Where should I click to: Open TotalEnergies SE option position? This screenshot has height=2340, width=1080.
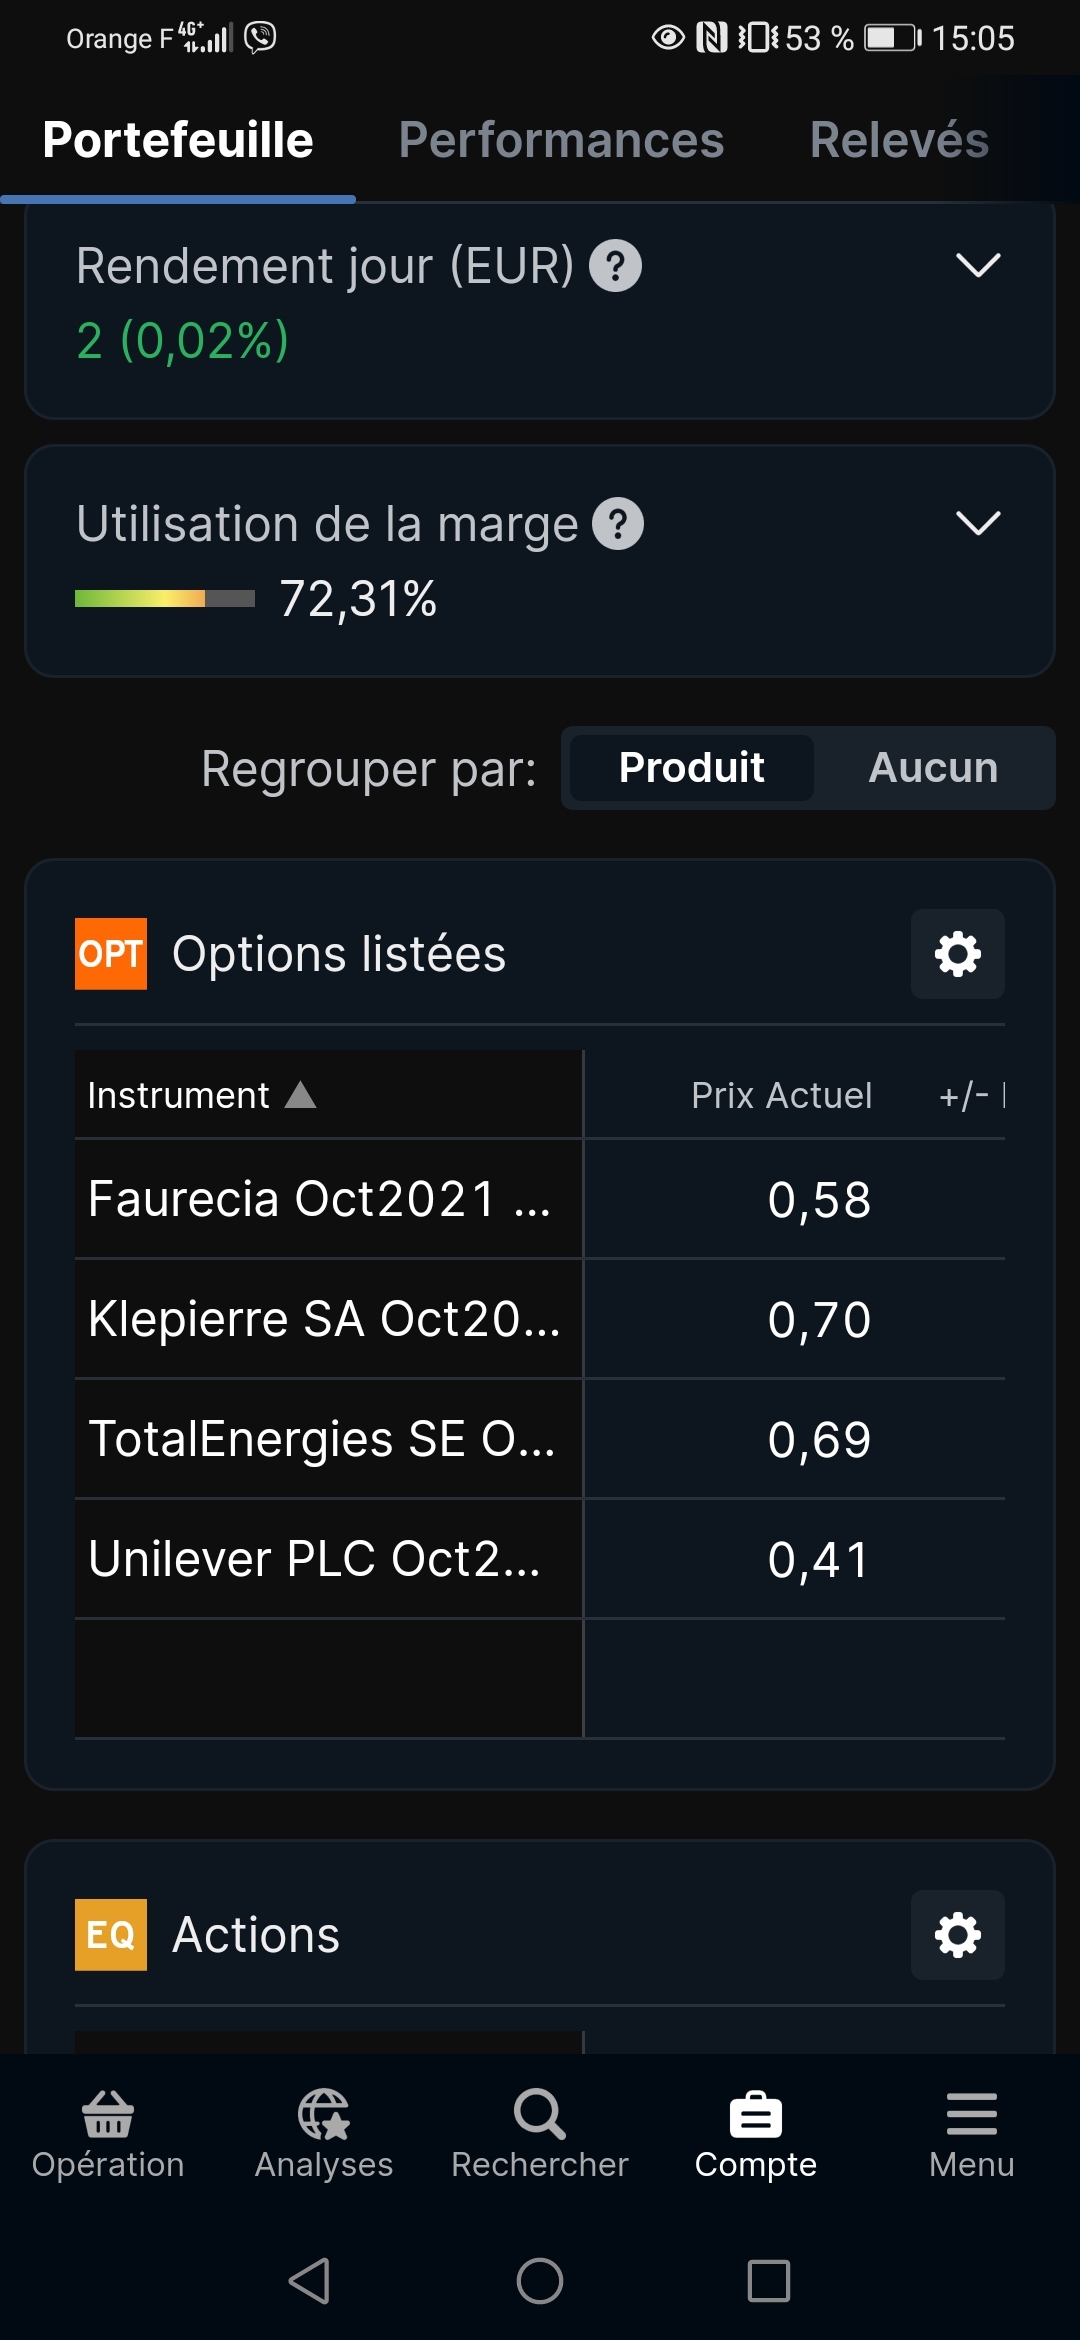click(x=320, y=1439)
